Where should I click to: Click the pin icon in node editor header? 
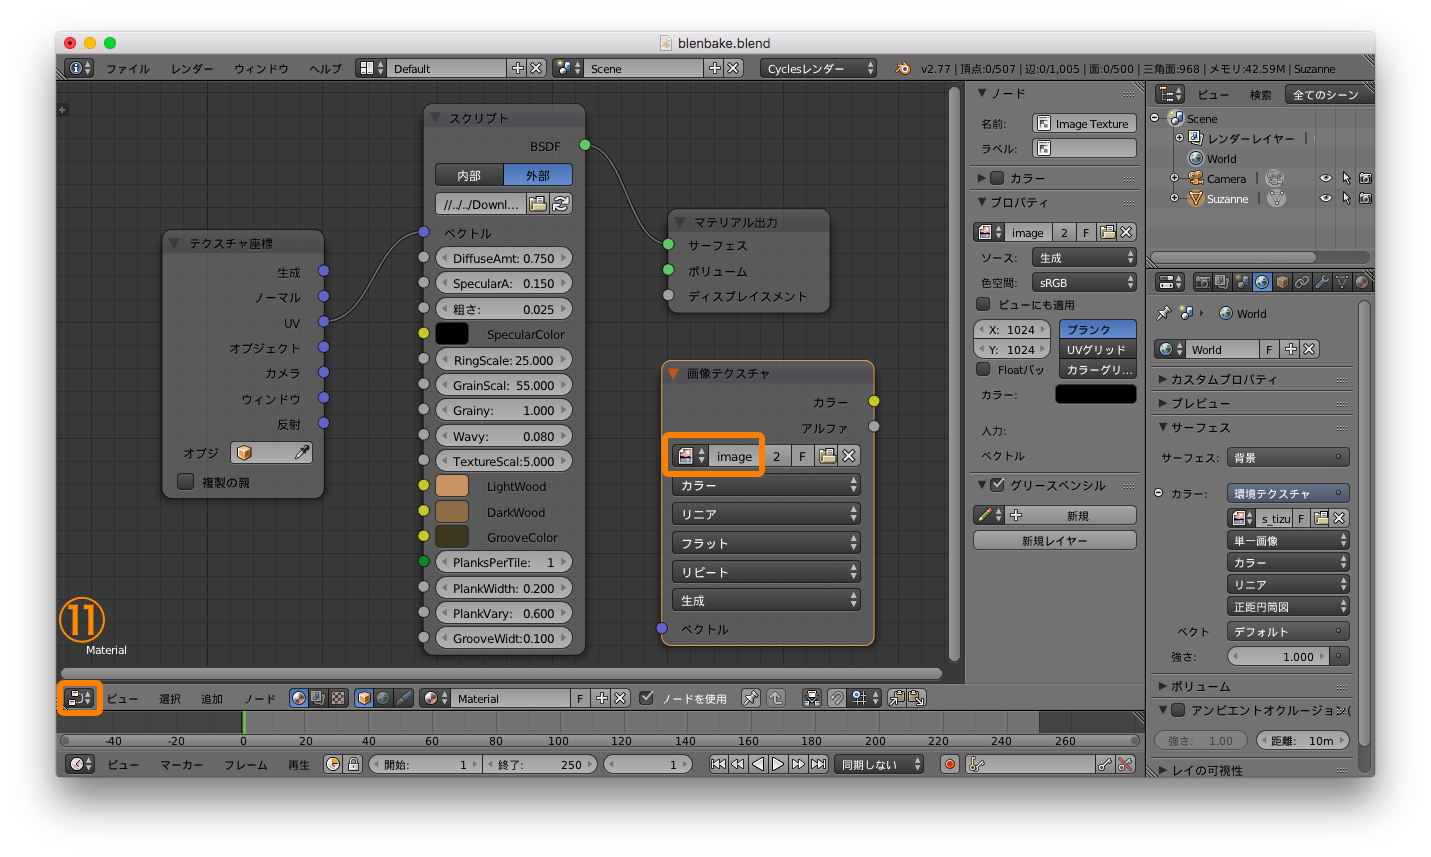point(751,697)
